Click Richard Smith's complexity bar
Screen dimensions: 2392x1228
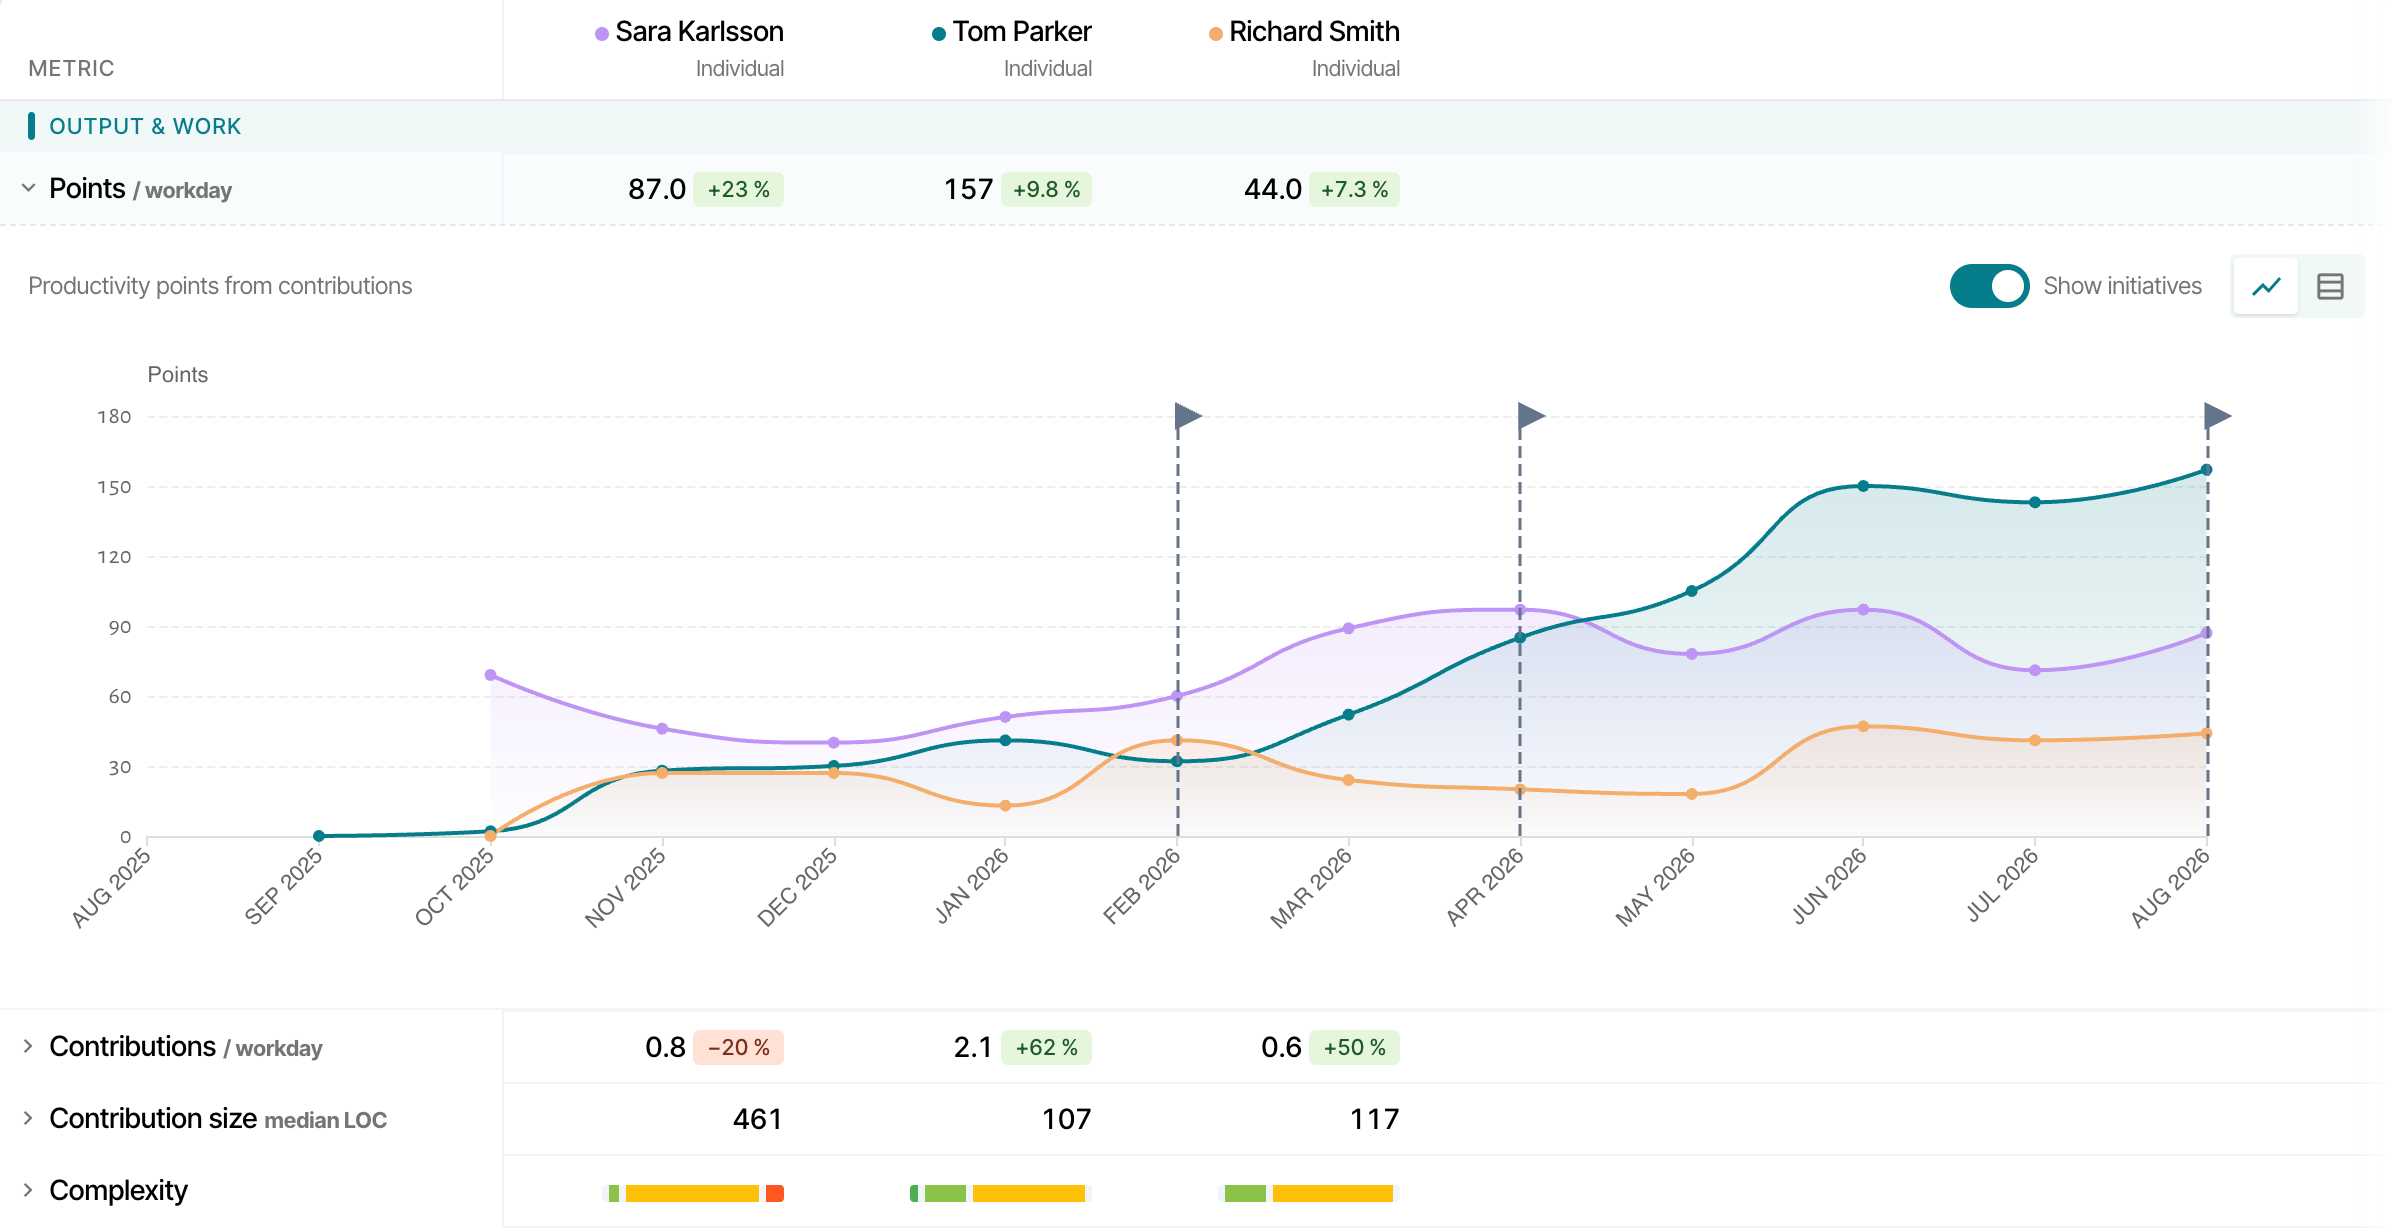coord(1309,1193)
